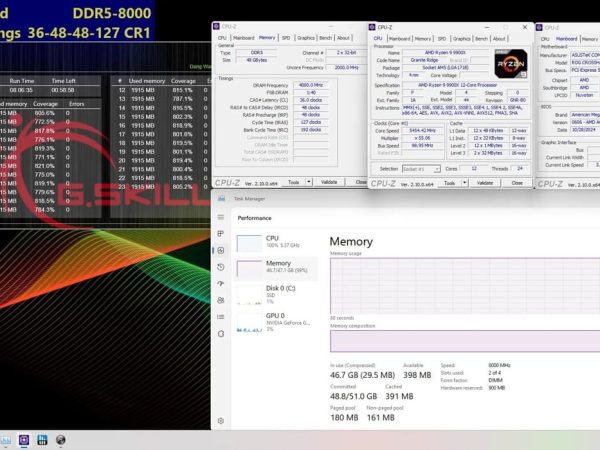Select About tab in Memory CPU-Z window
The width and height of the screenshot is (600, 450).
(343, 38)
